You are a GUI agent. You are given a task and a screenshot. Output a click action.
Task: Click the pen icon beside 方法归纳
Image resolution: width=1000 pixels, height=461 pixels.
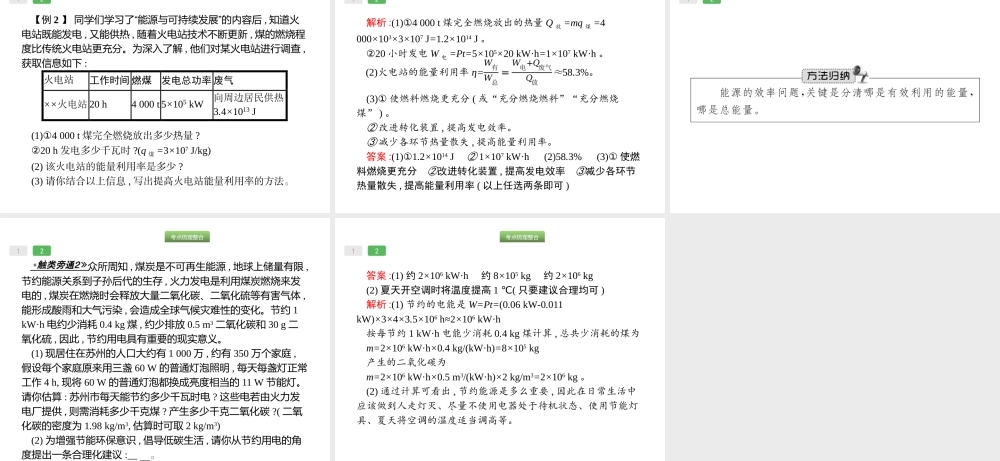coord(860,73)
